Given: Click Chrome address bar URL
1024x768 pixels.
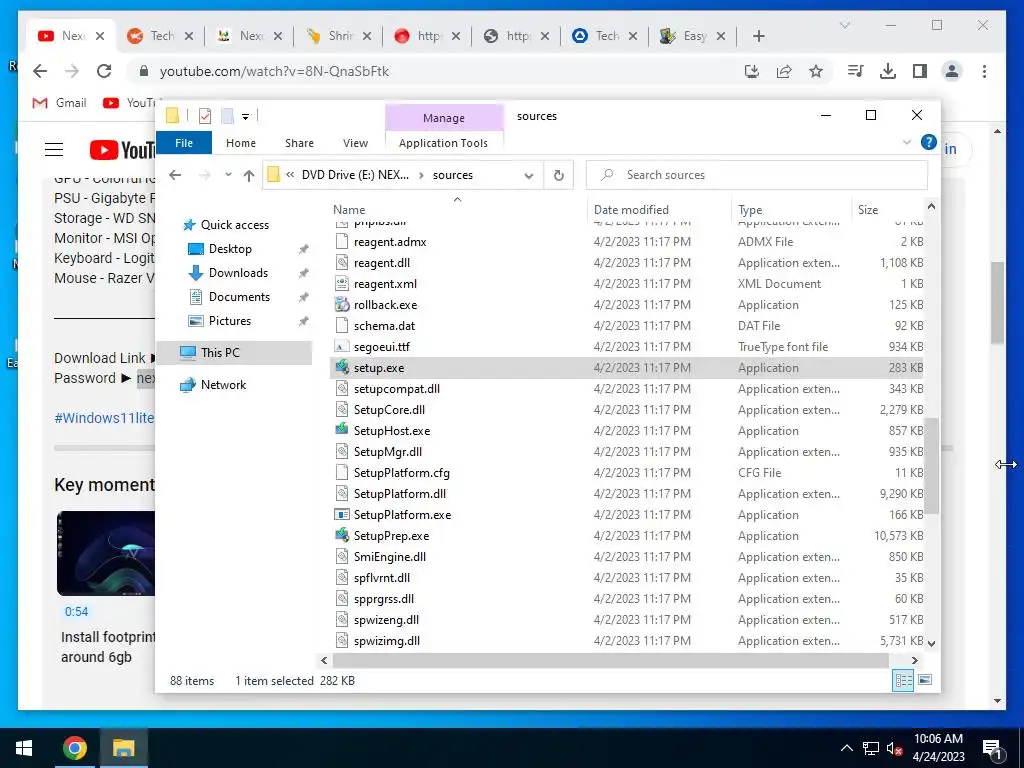Looking at the screenshot, I should point(274,71).
